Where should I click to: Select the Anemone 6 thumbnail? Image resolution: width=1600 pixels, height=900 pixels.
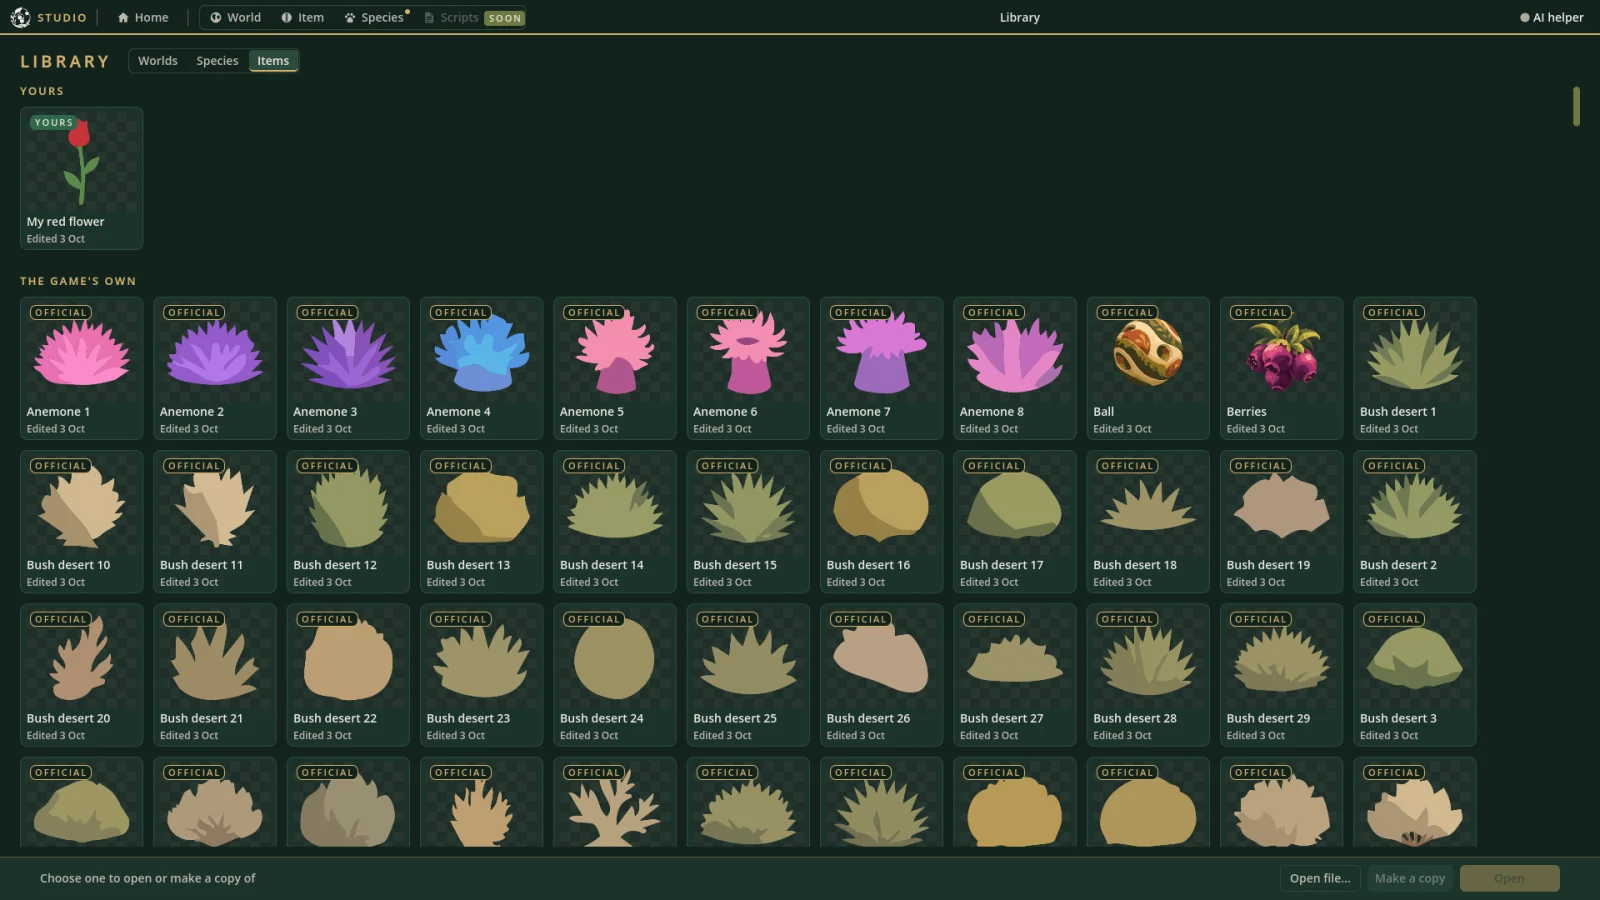coord(748,368)
